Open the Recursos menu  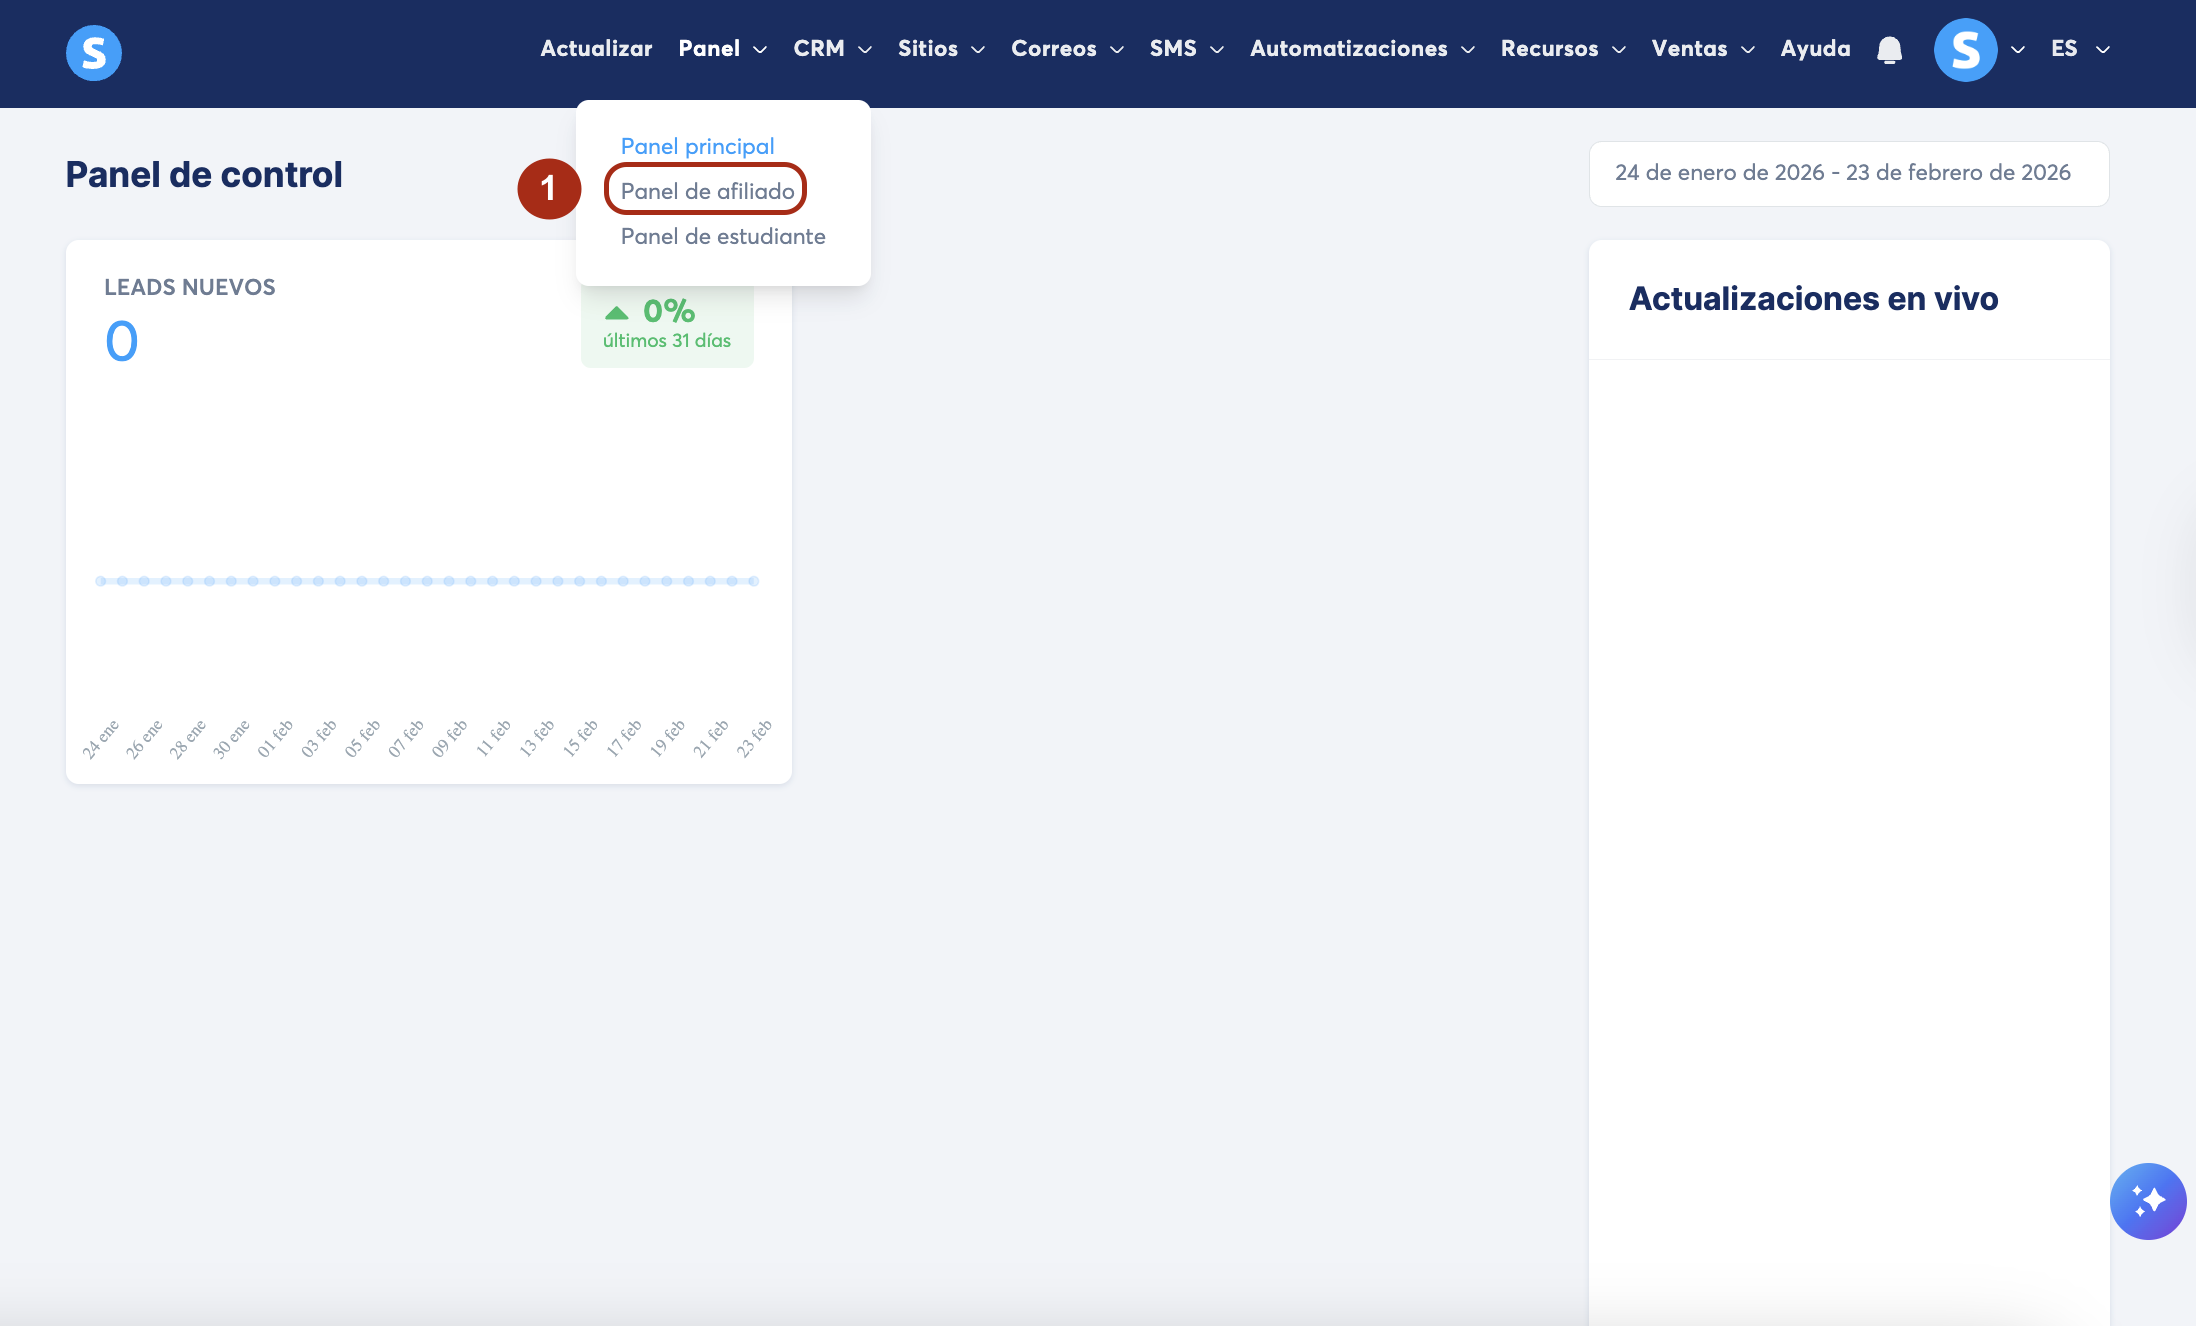point(1563,49)
